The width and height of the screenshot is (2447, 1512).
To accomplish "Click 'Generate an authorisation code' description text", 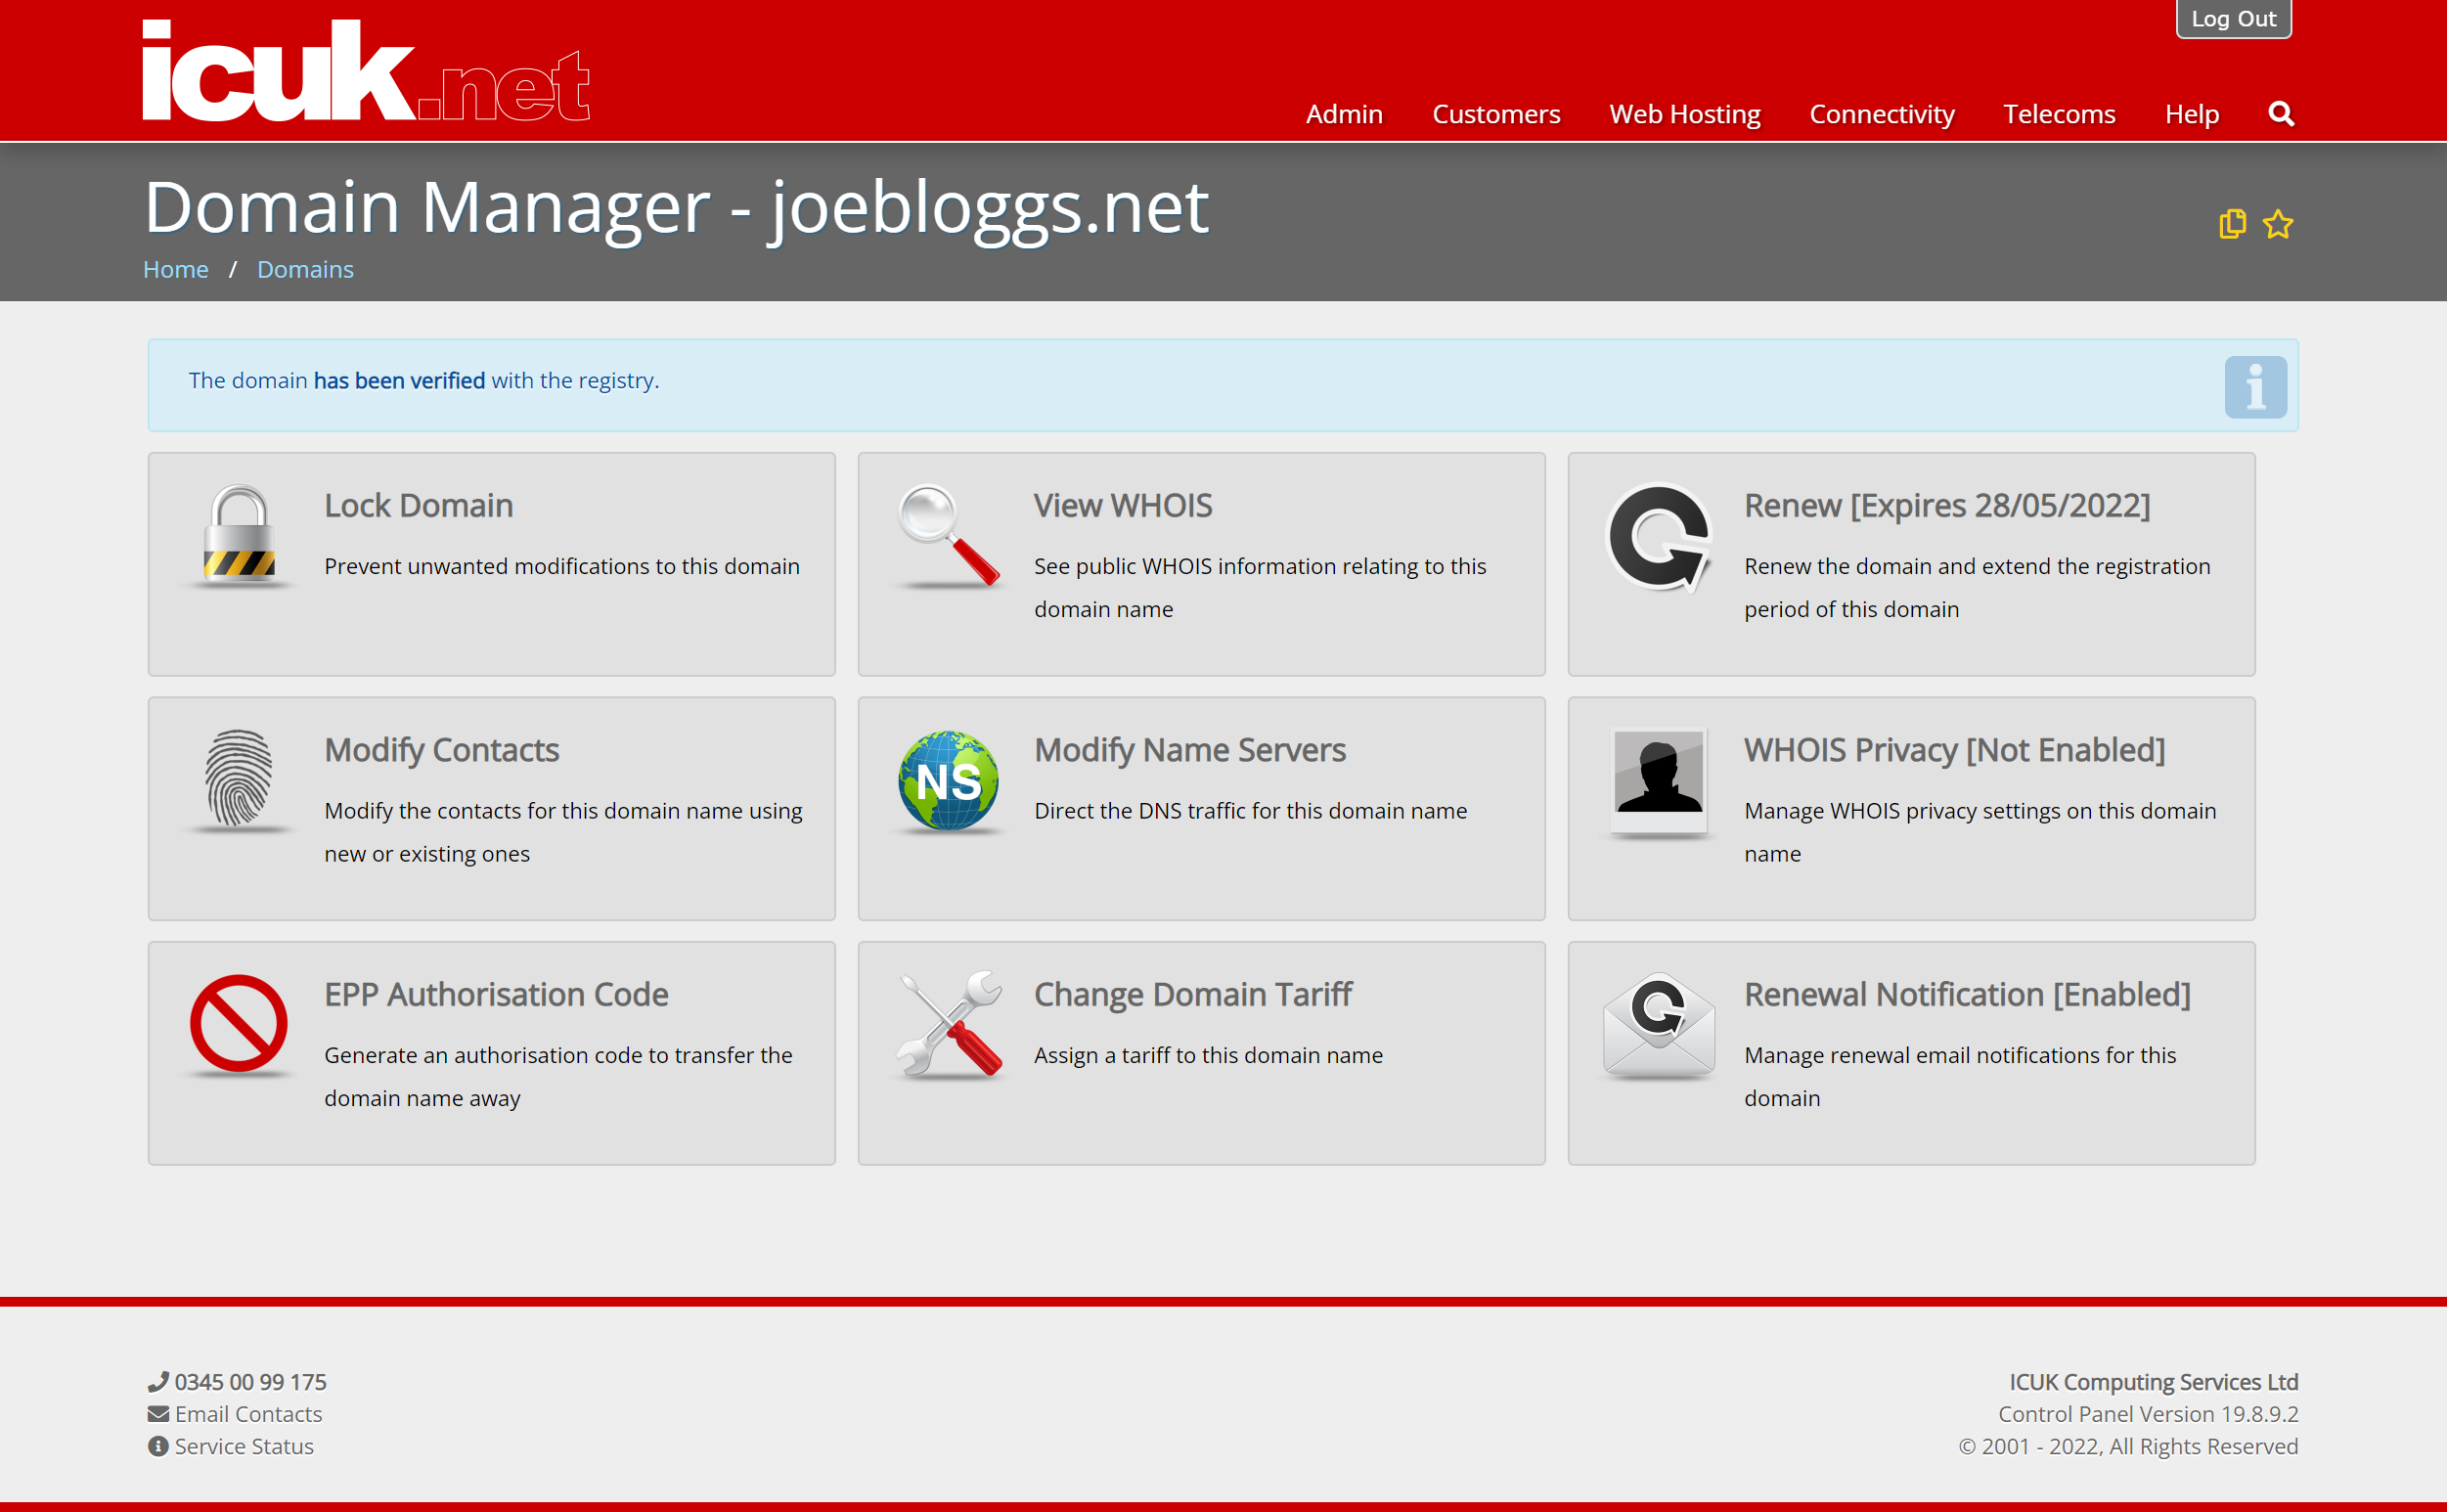I will tap(558, 1076).
